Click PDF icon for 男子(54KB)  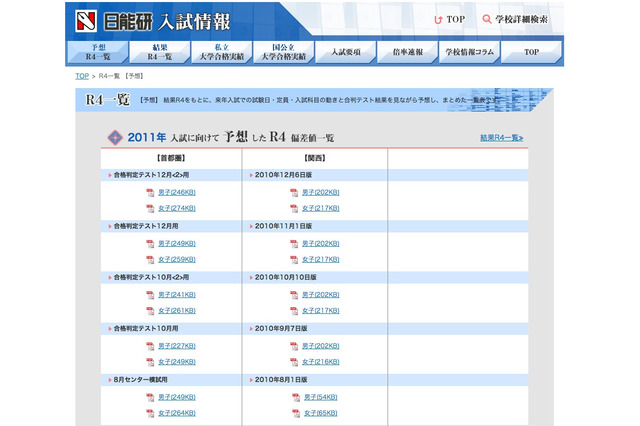(x=296, y=397)
